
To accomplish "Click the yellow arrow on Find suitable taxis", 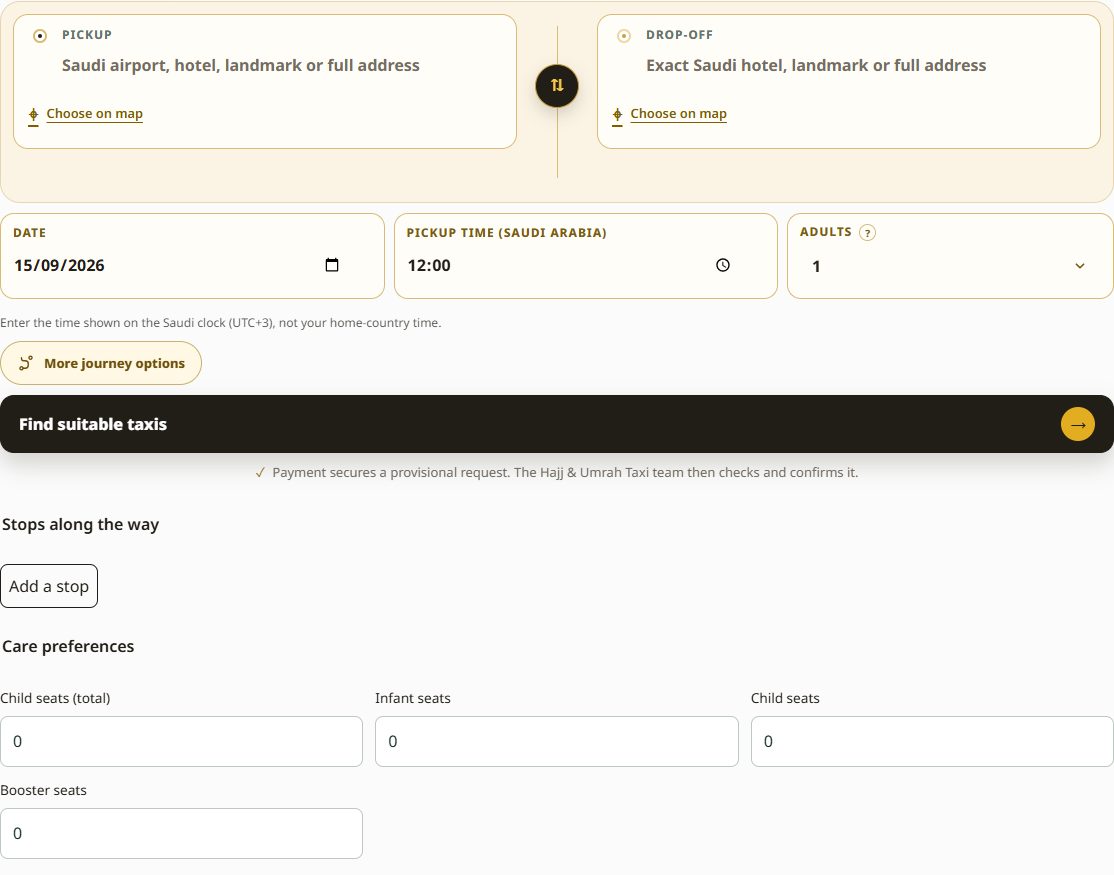I will pos(1078,424).
